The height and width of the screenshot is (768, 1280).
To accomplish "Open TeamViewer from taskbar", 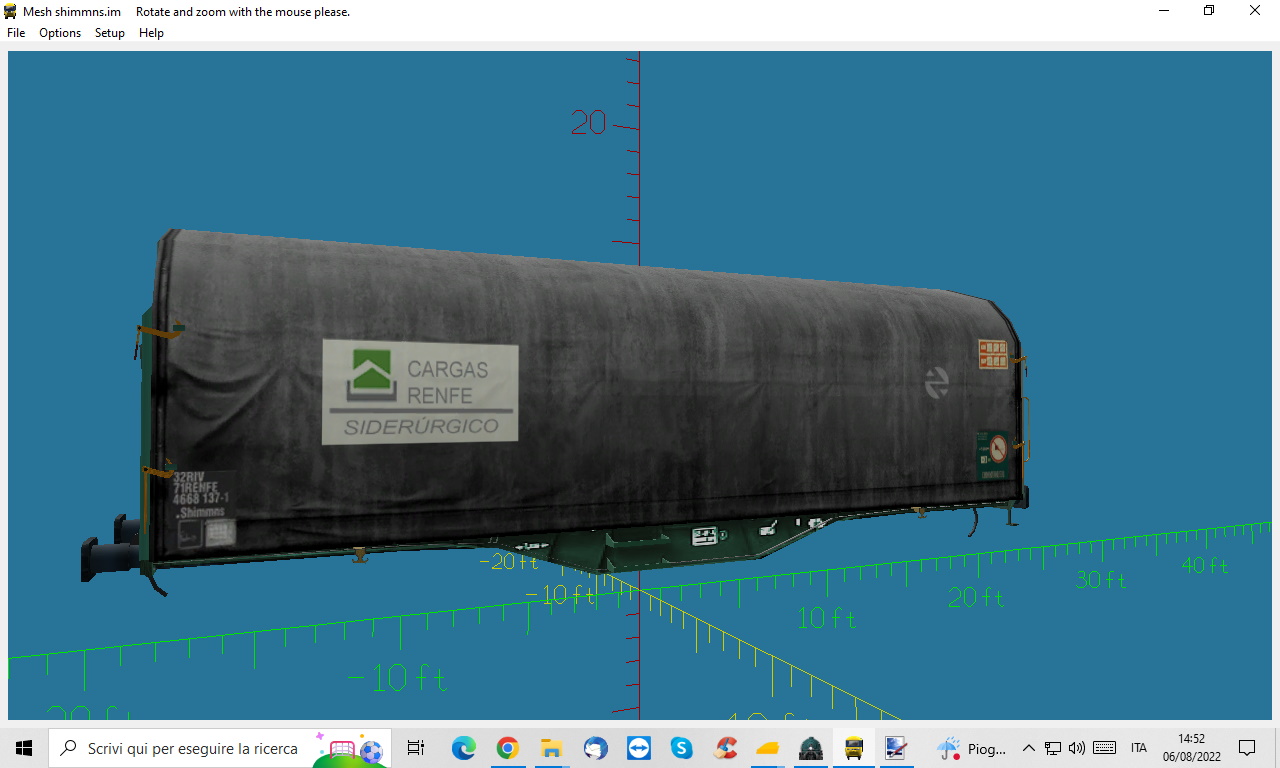I will [638, 747].
